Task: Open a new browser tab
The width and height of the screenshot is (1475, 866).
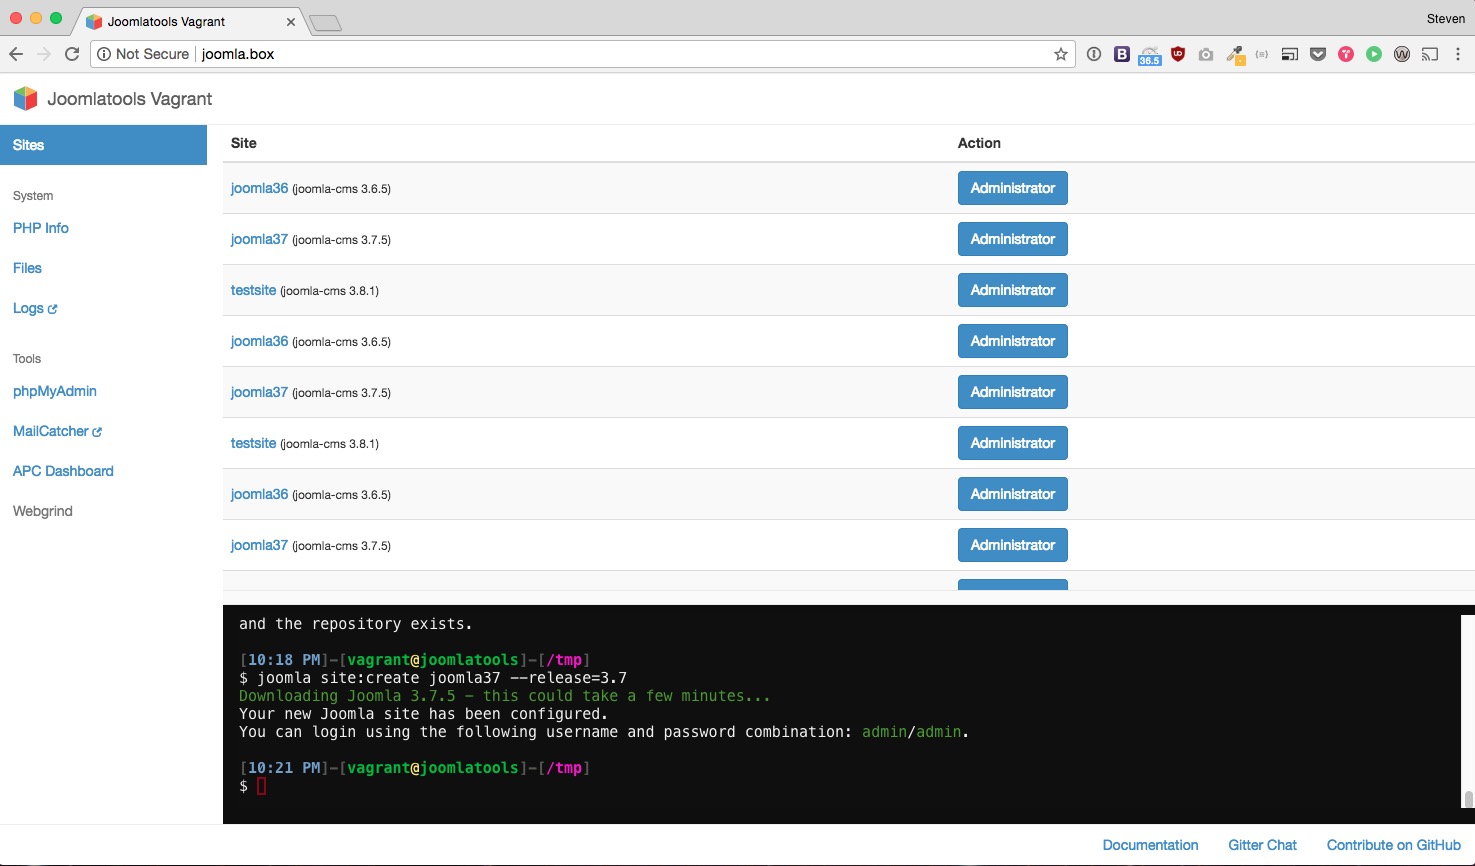Action: click(325, 23)
